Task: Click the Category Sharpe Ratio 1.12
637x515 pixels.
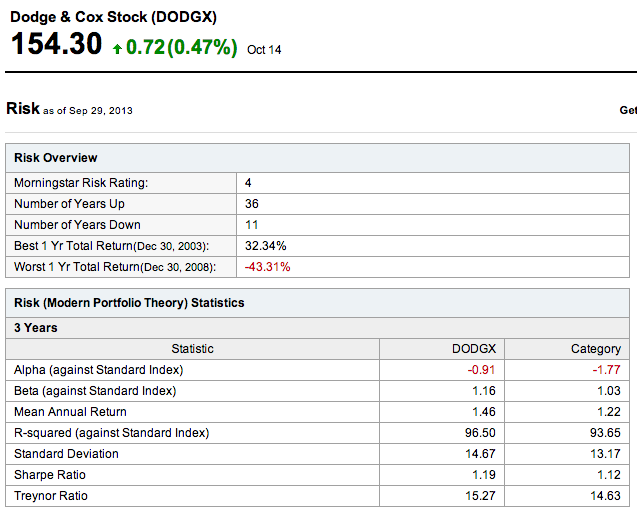Action: coord(609,475)
